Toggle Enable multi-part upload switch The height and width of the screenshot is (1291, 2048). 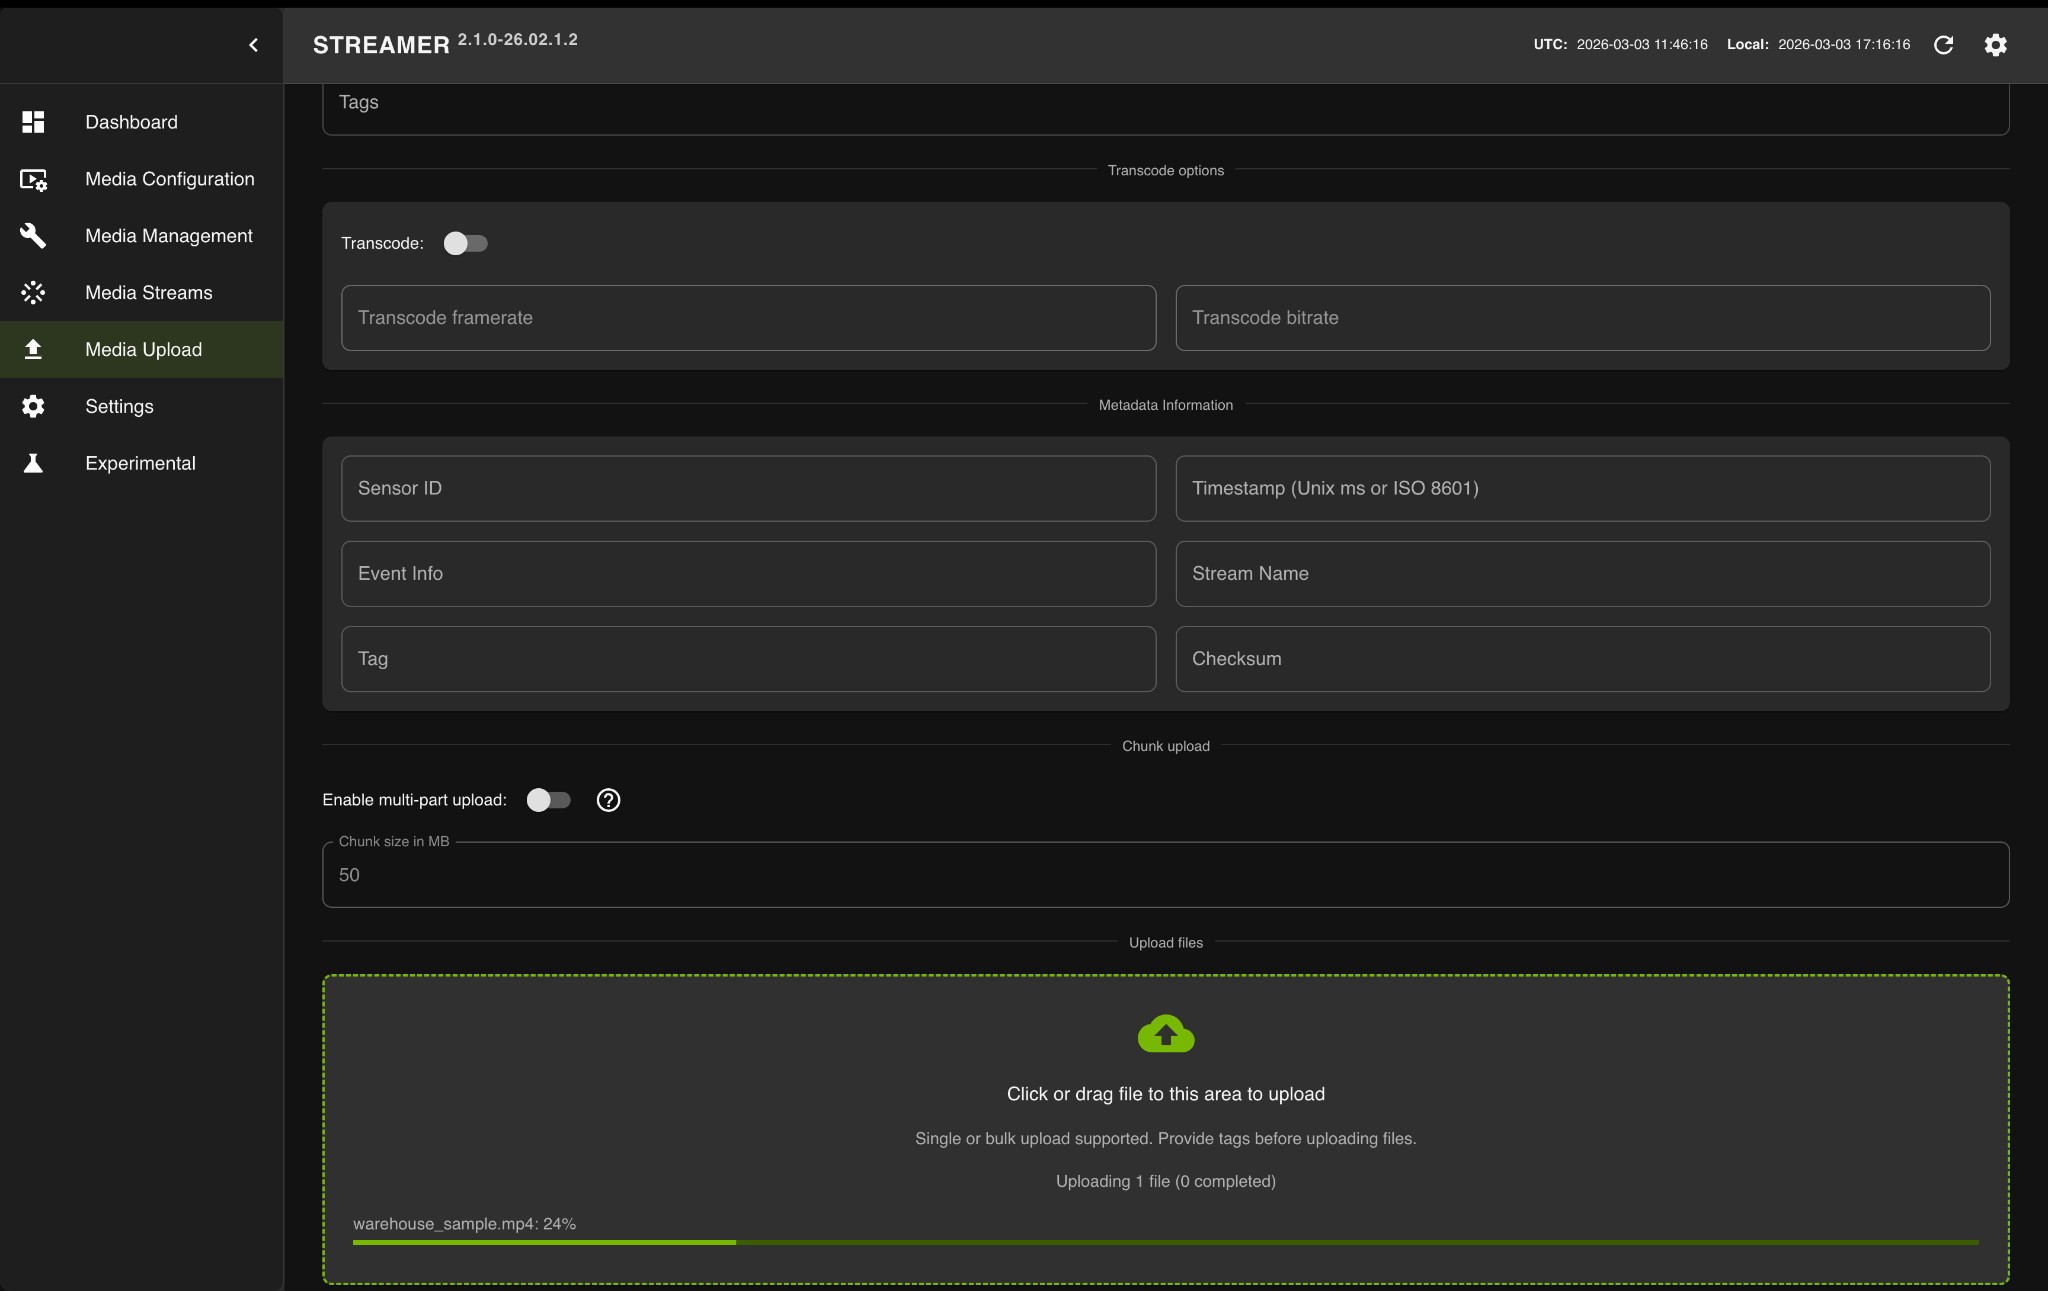pos(548,800)
